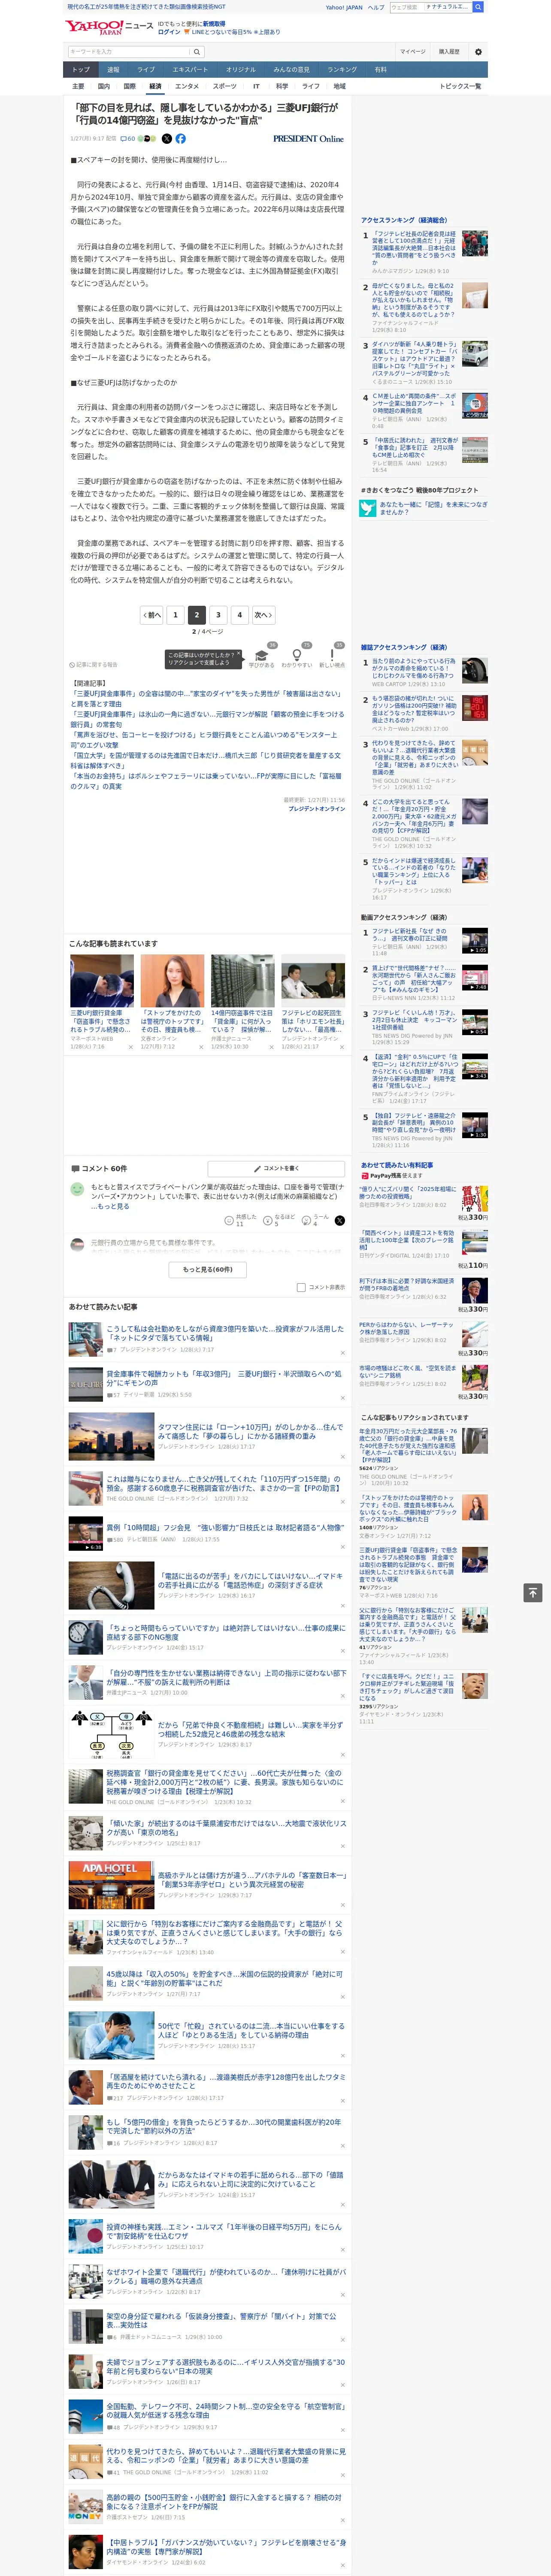Open the Yahoo! JAPAN news logo

point(109,27)
